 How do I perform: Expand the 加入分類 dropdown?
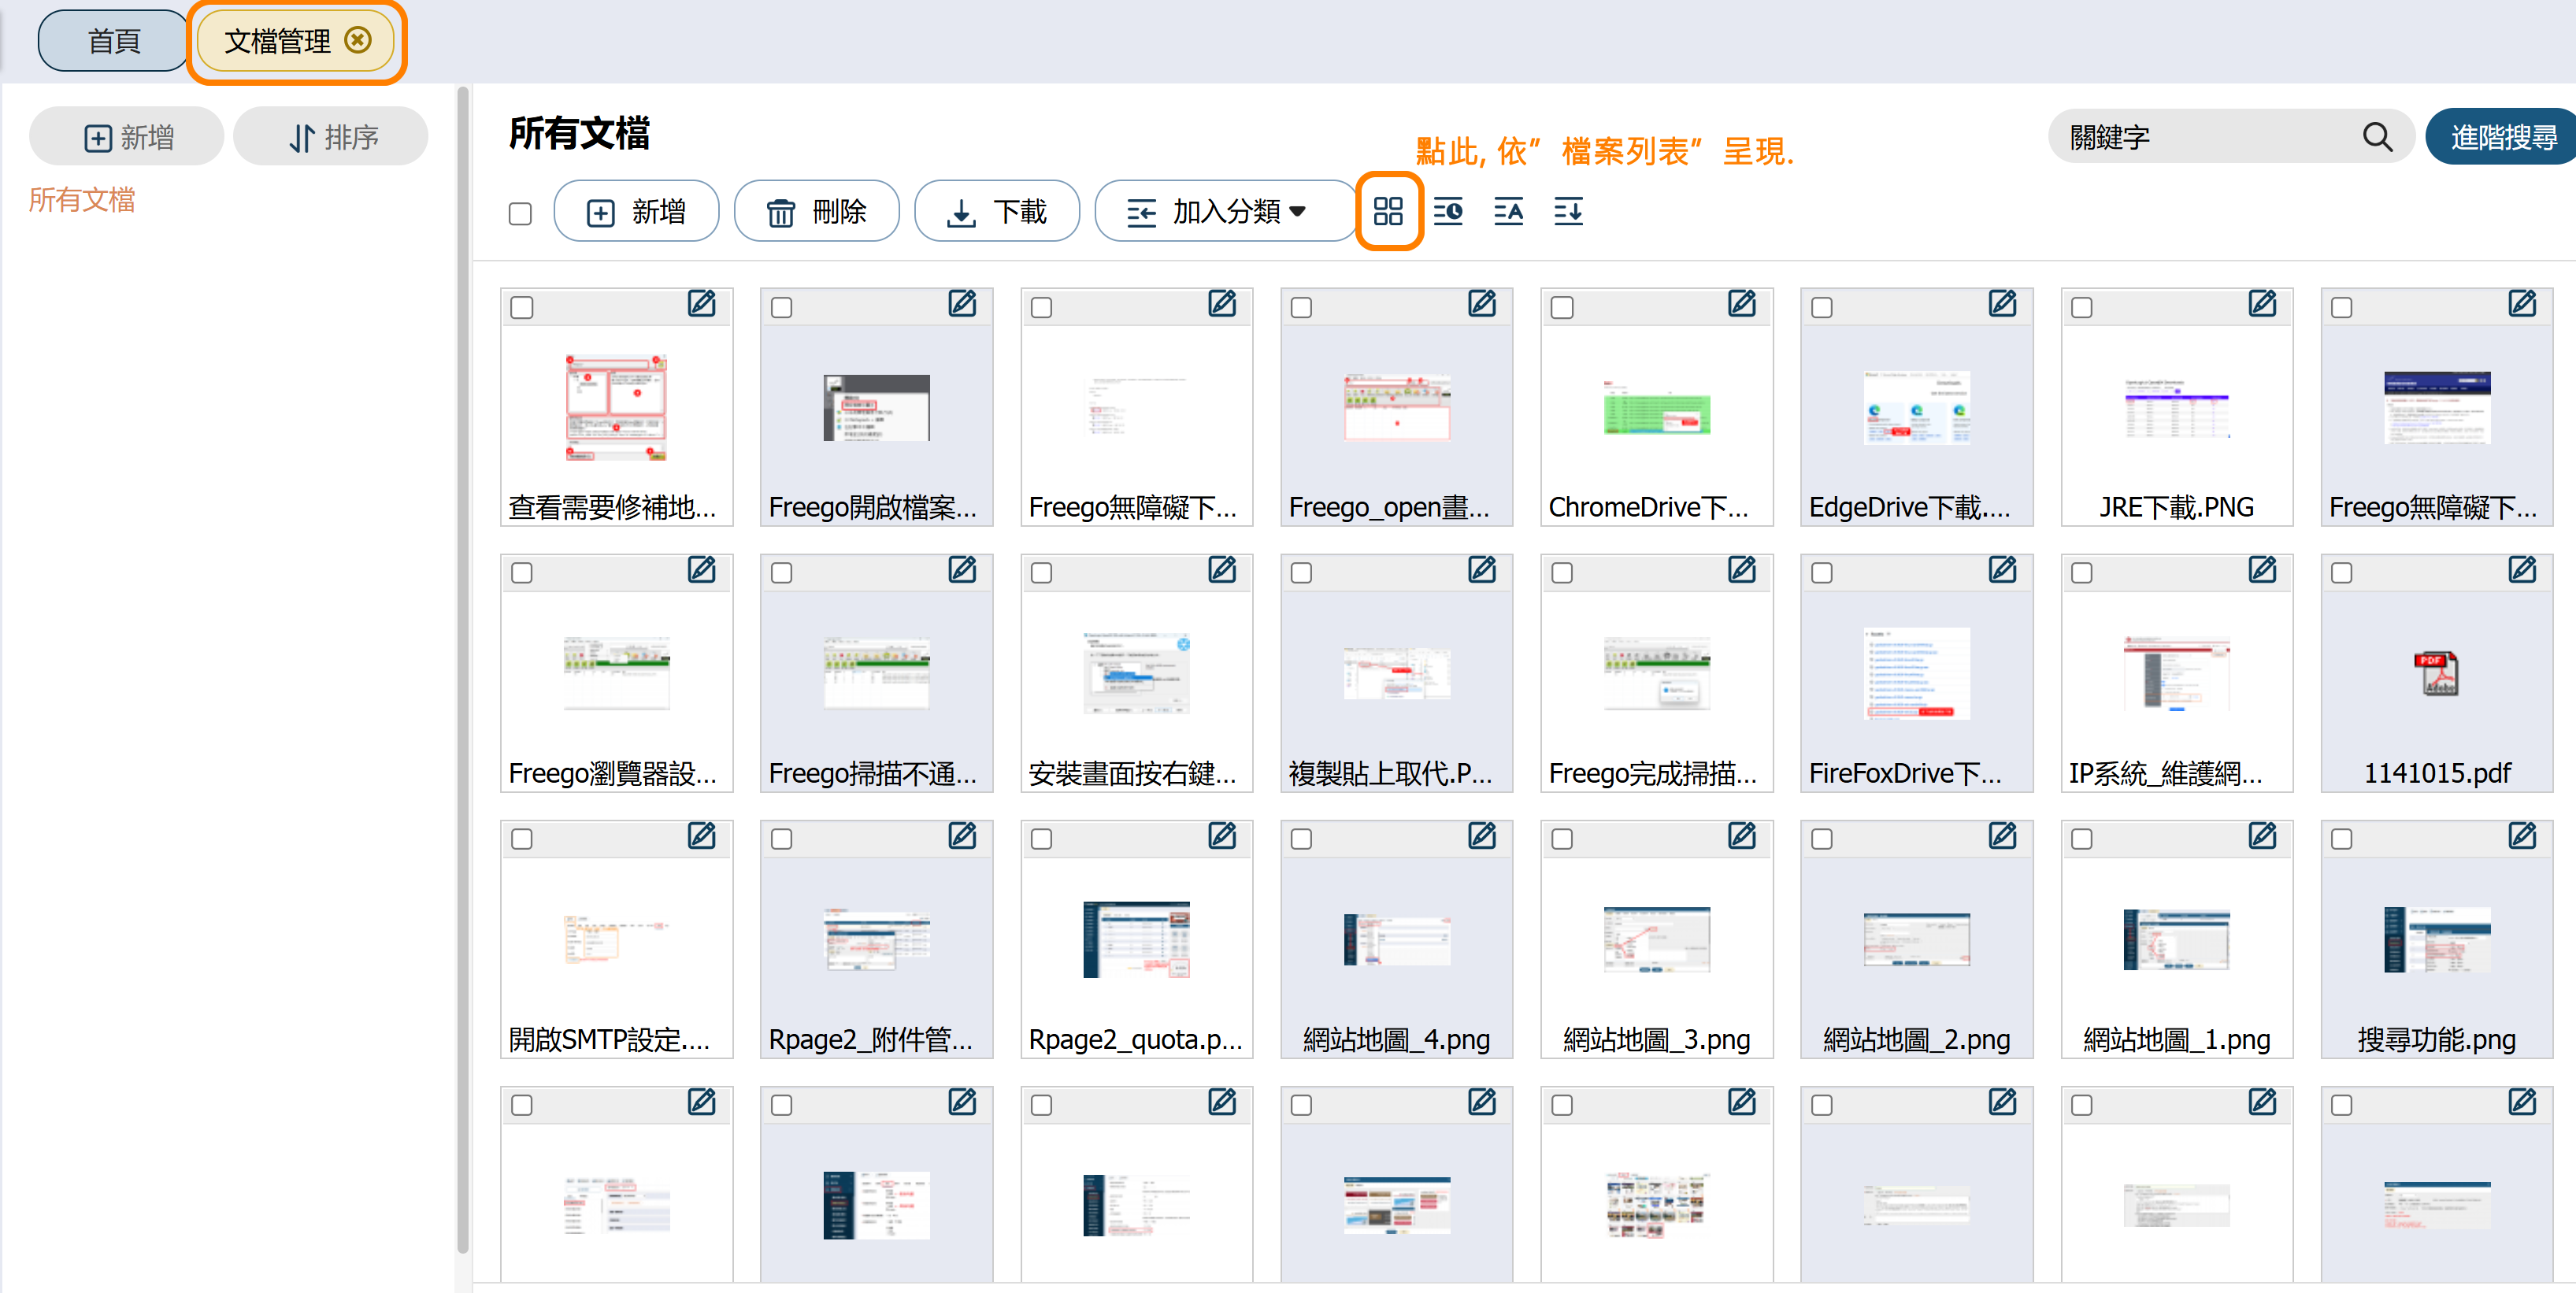(1226, 211)
